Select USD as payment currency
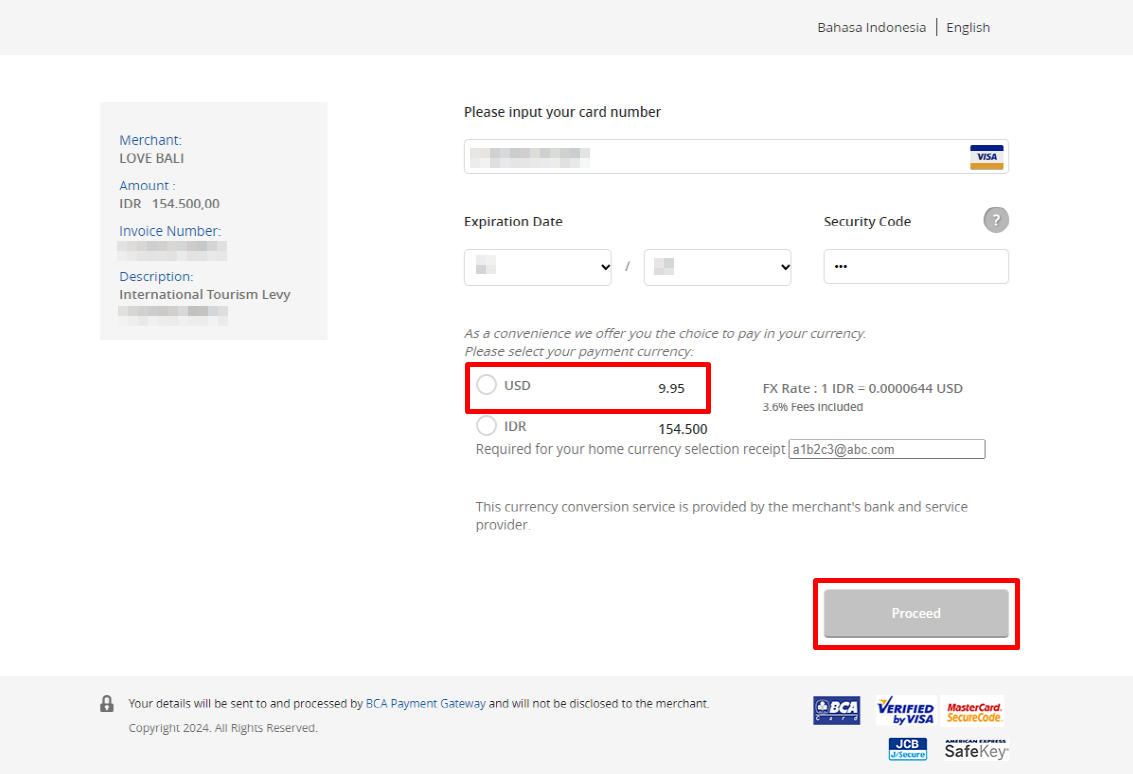Viewport: 1133px width, 774px height. [486, 384]
